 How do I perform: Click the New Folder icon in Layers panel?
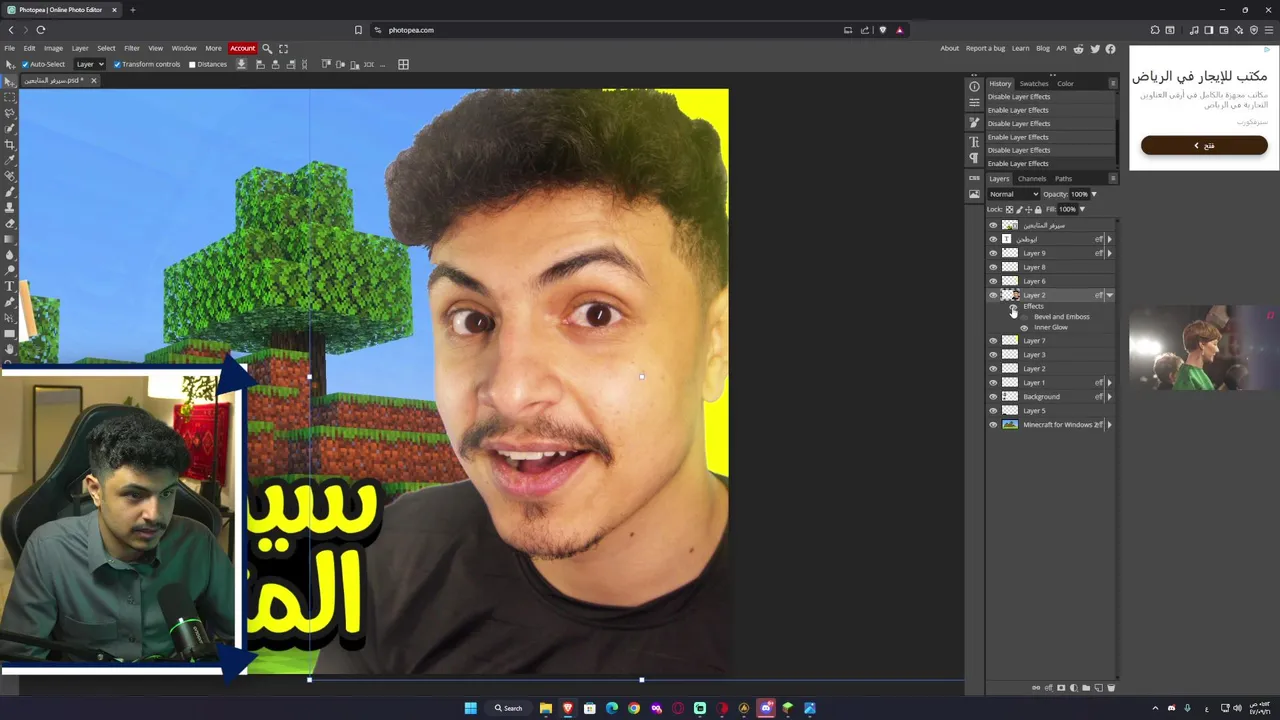1086,688
